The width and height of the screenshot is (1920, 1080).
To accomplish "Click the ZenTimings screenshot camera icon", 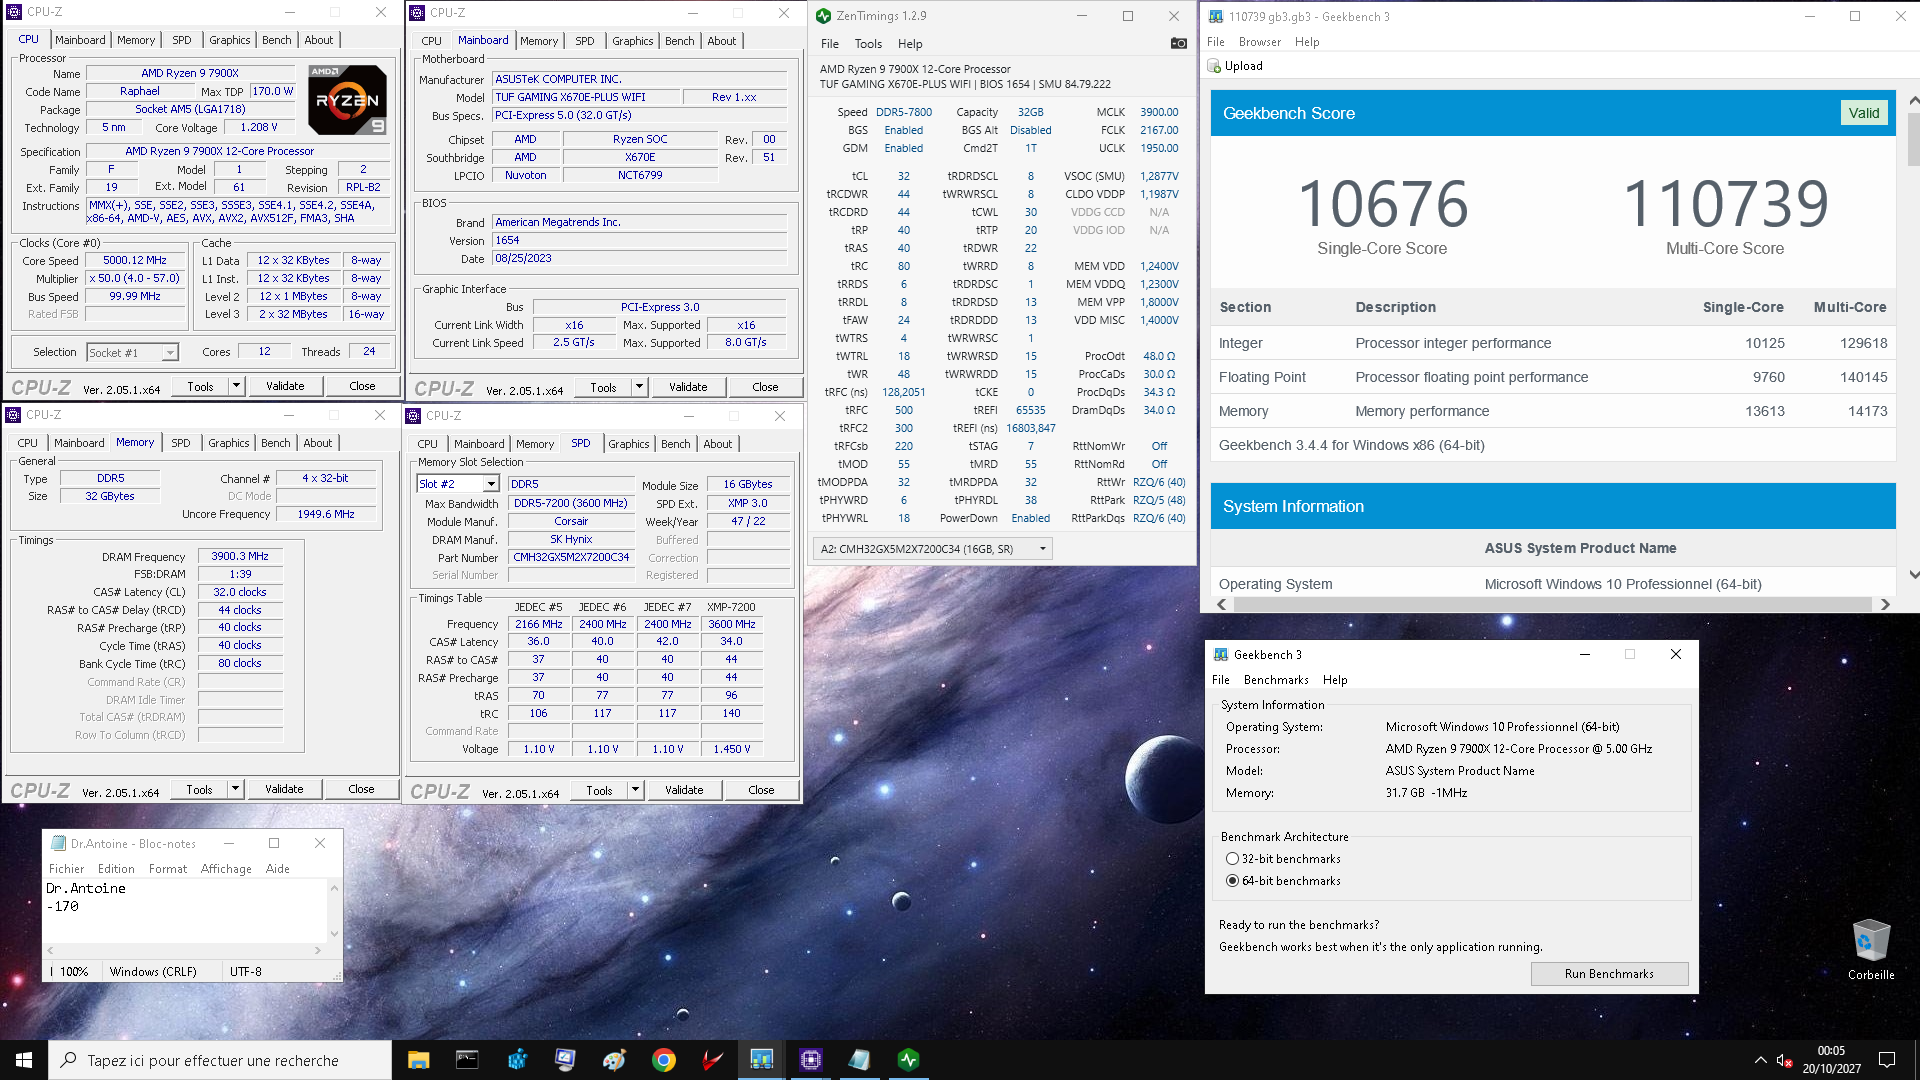I will point(1179,43).
